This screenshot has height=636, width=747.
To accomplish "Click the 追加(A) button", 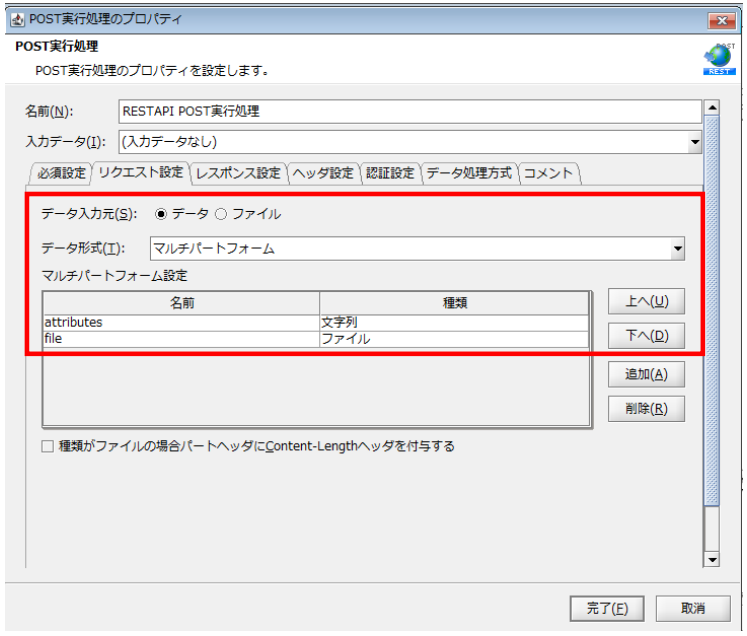I will pos(646,374).
